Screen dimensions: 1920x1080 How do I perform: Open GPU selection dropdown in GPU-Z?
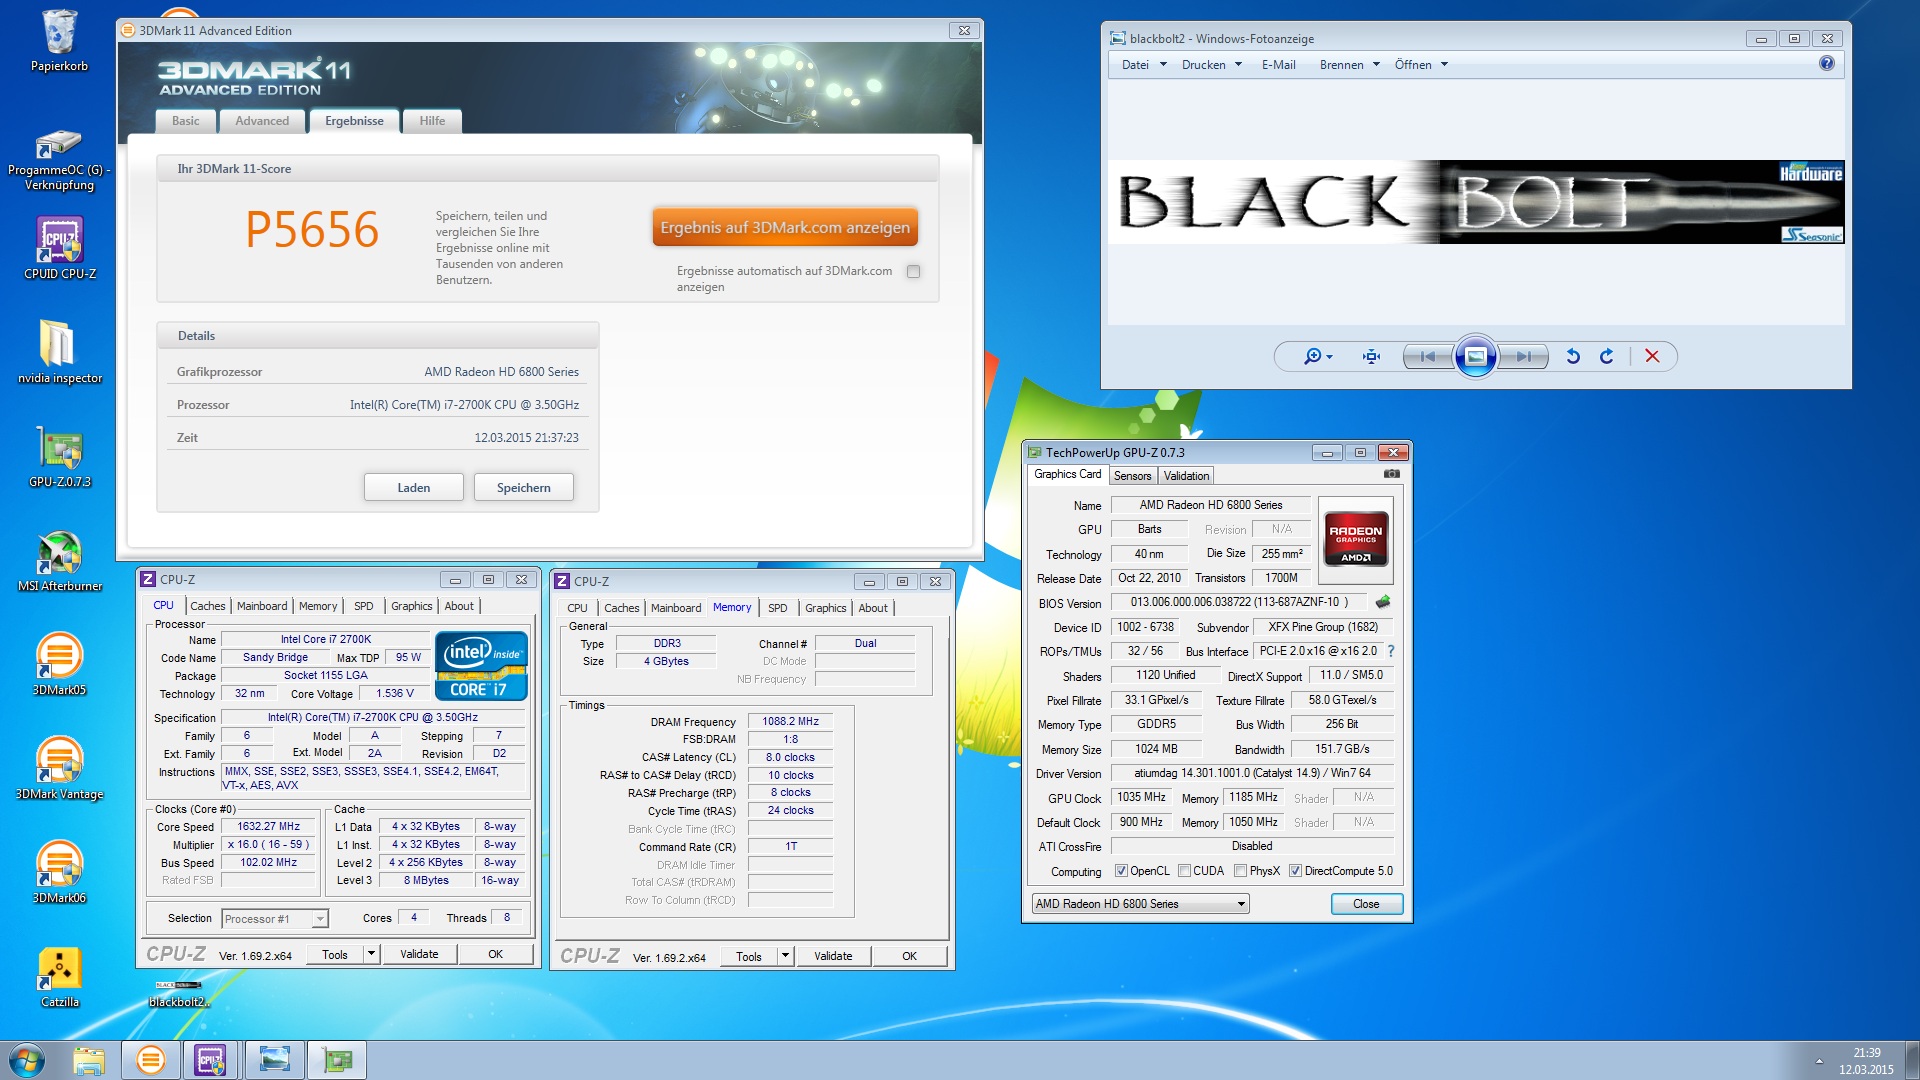[1141, 904]
